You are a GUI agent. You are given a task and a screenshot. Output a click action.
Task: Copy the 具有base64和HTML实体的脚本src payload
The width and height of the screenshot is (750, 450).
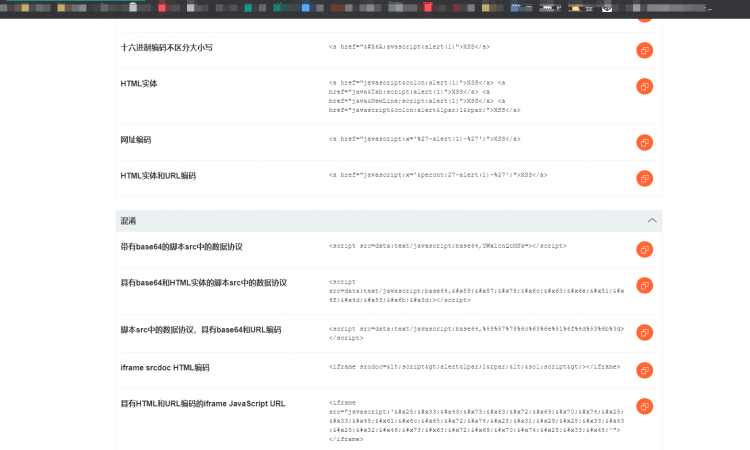click(644, 285)
